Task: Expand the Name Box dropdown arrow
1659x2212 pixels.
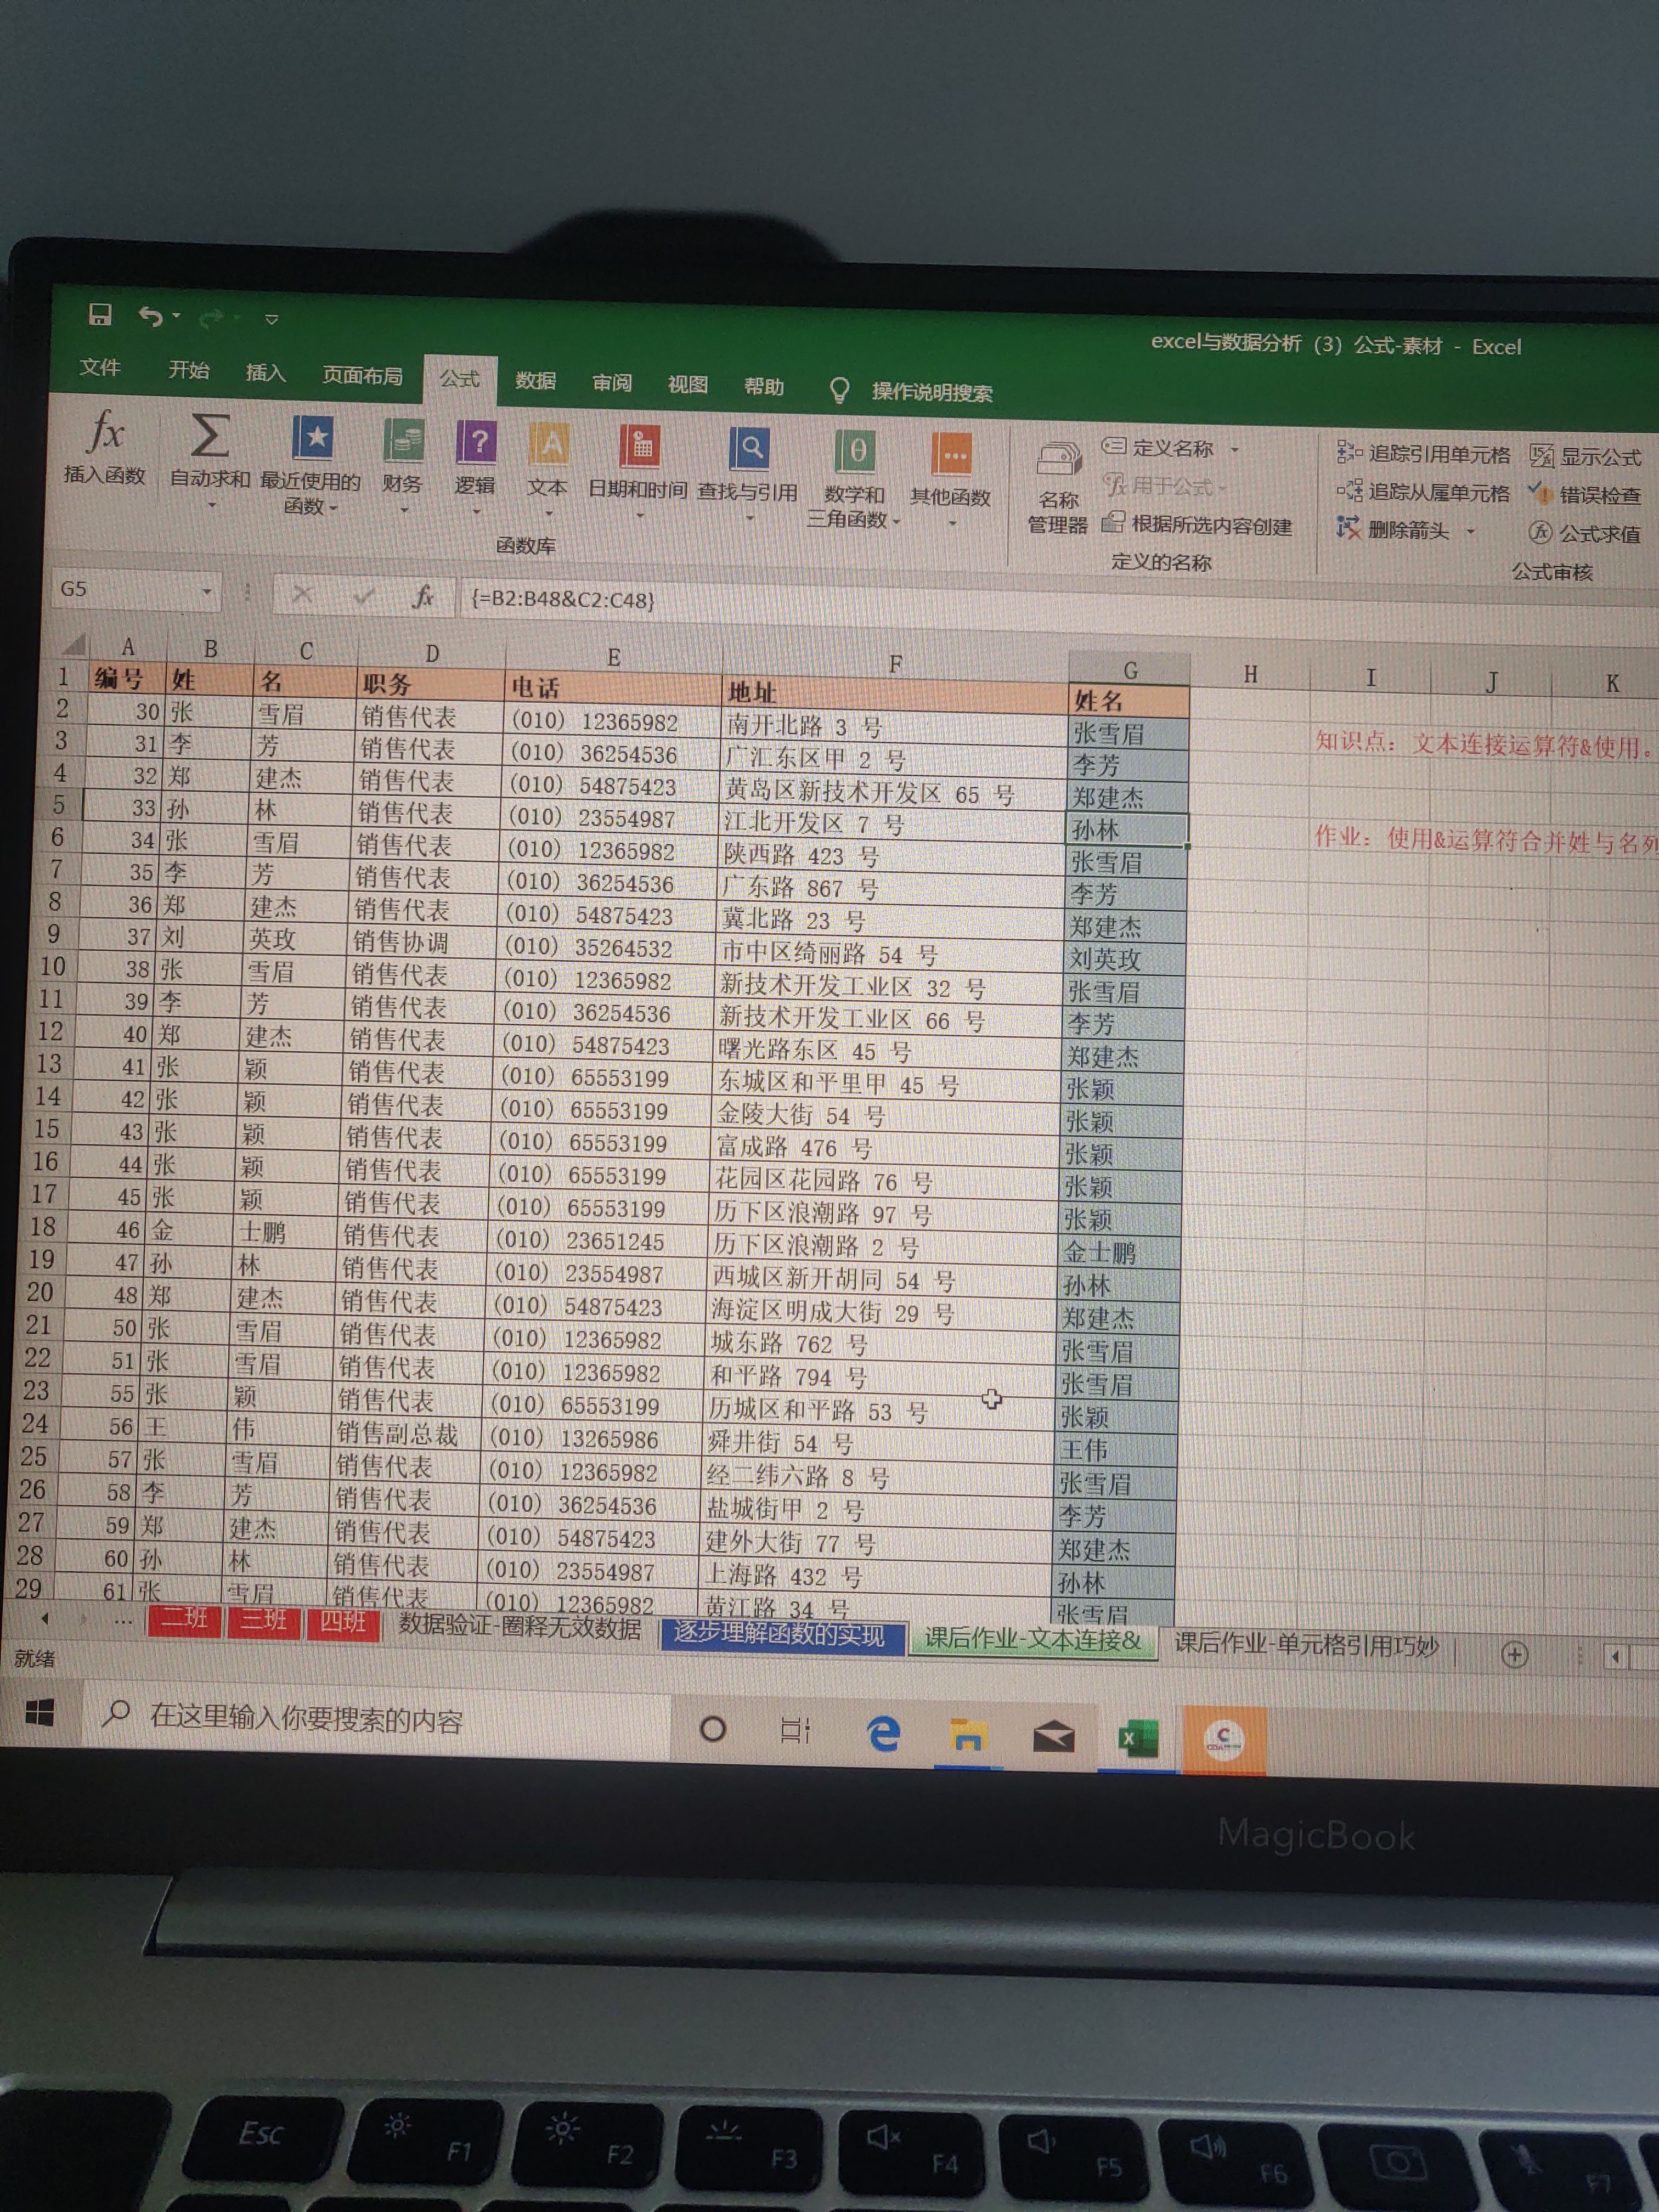Action: pos(207,591)
